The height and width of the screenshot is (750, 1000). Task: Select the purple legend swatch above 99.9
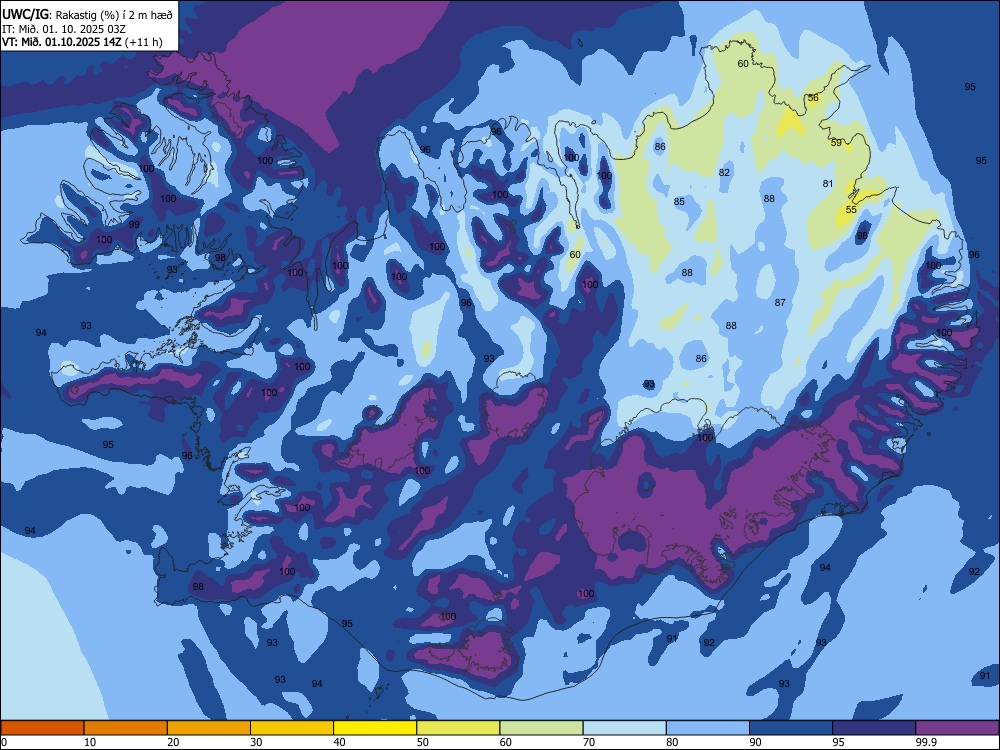pos(957,728)
